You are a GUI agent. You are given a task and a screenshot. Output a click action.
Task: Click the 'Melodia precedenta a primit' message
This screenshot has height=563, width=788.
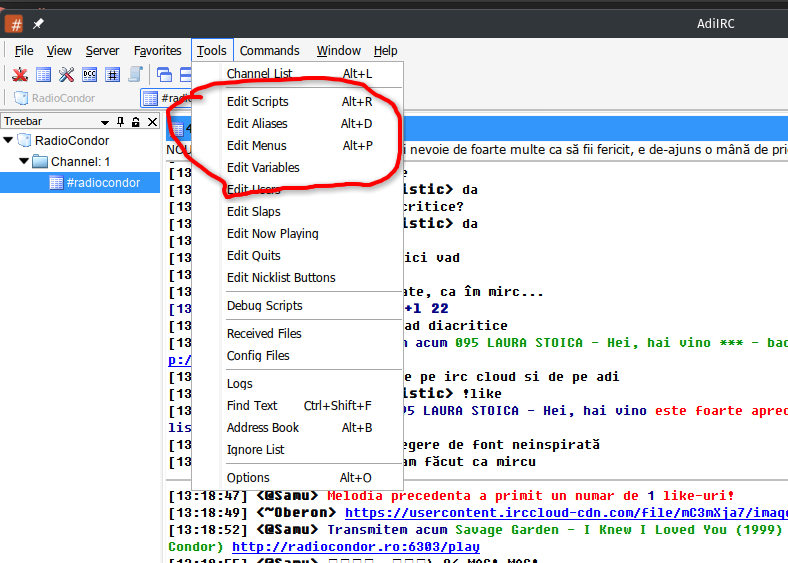coord(531,496)
